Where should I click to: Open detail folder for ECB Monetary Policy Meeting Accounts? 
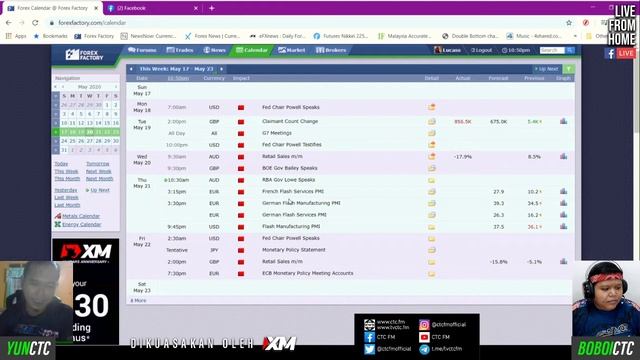tap(431, 274)
